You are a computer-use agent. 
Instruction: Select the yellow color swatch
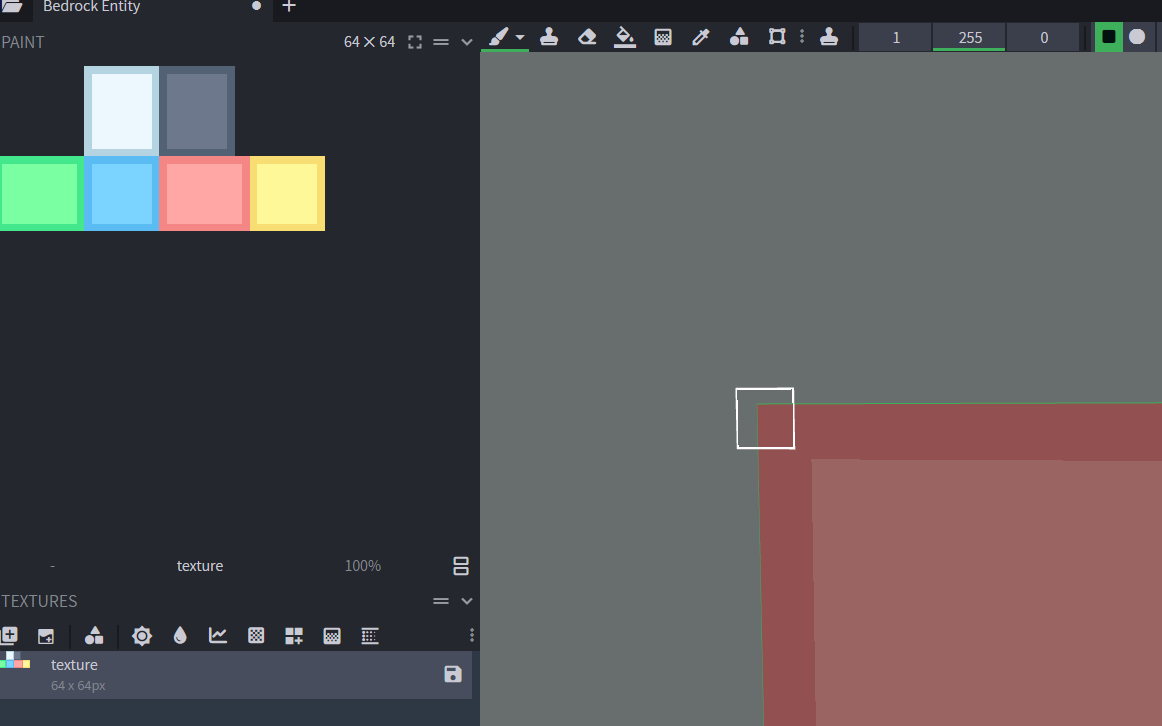point(287,193)
